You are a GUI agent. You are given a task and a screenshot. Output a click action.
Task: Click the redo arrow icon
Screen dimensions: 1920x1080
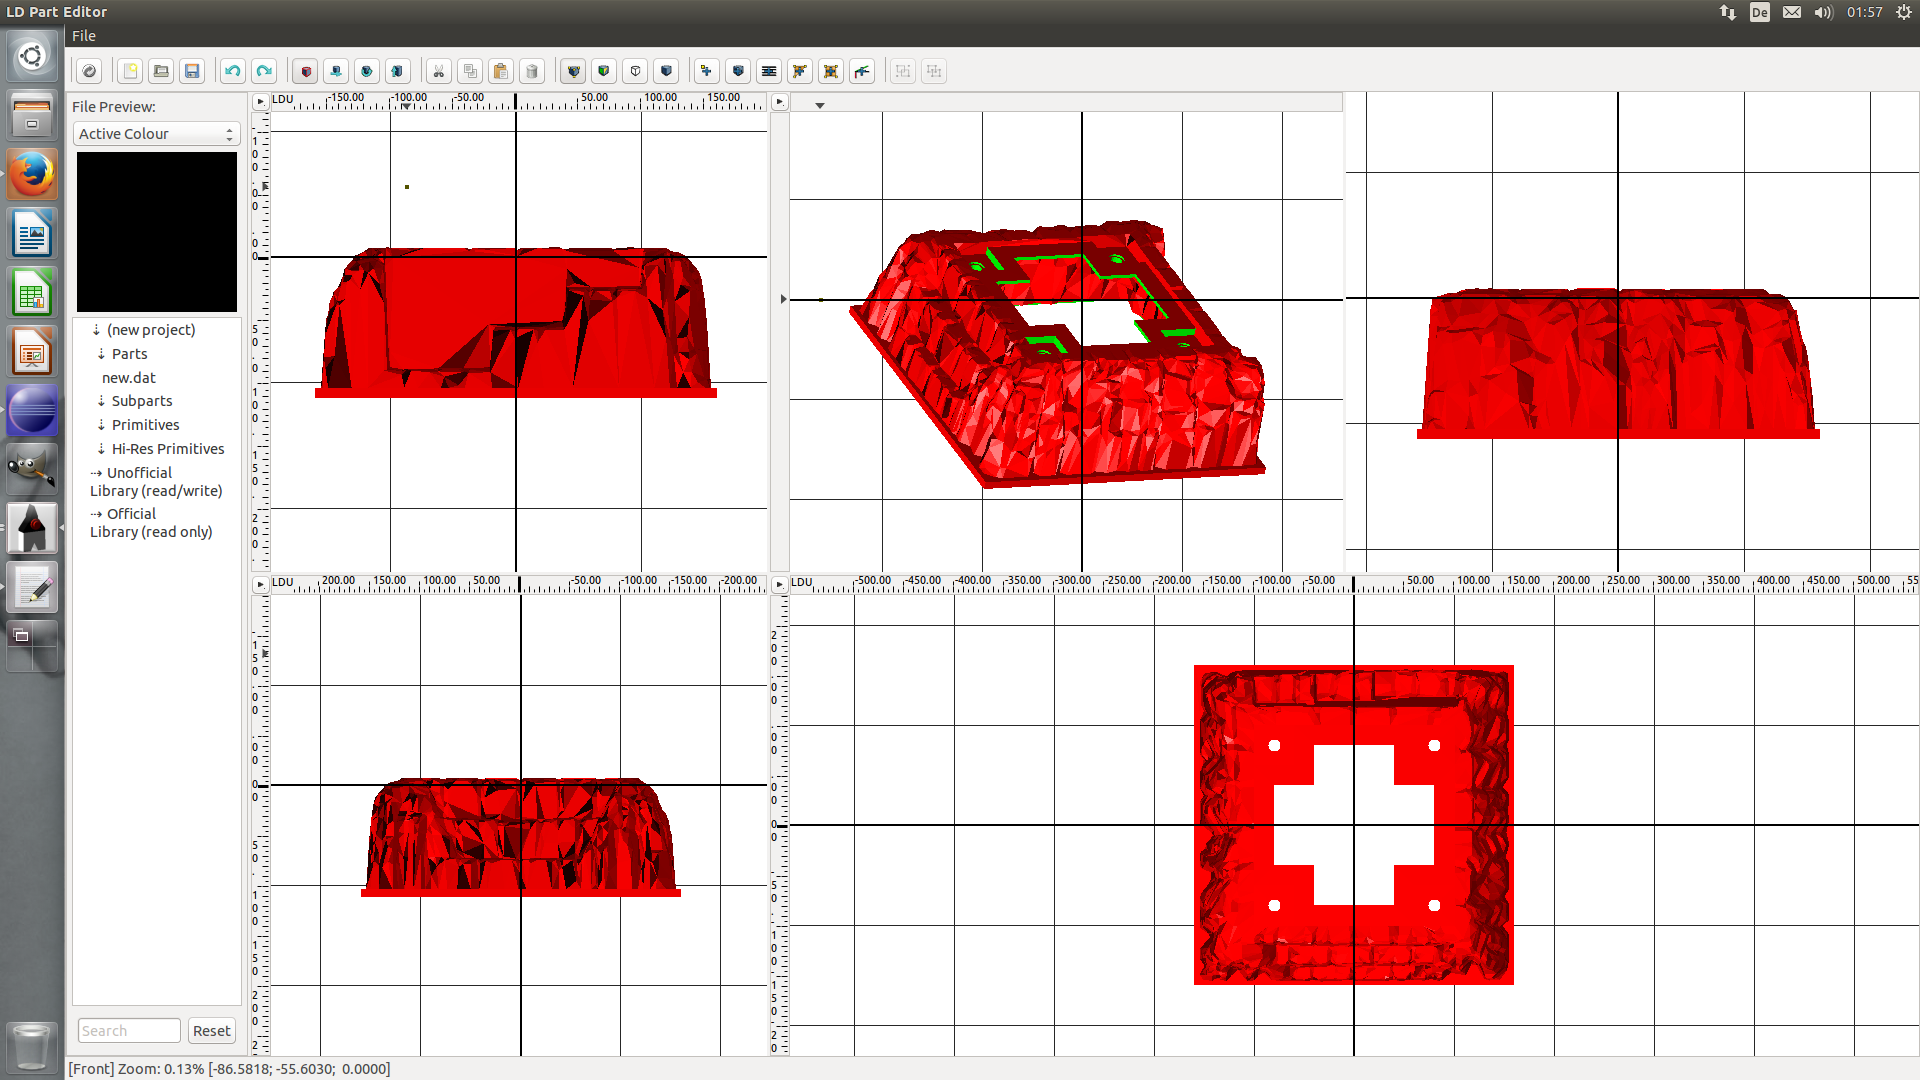[264, 71]
